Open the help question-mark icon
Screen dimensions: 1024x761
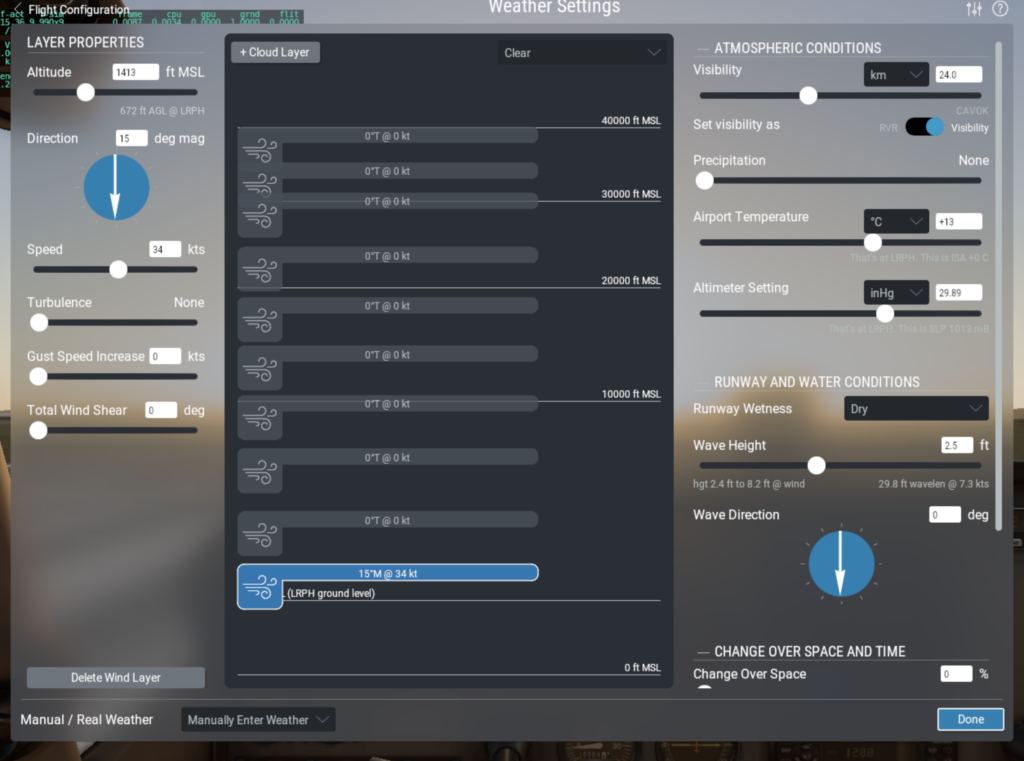[x=1000, y=8]
